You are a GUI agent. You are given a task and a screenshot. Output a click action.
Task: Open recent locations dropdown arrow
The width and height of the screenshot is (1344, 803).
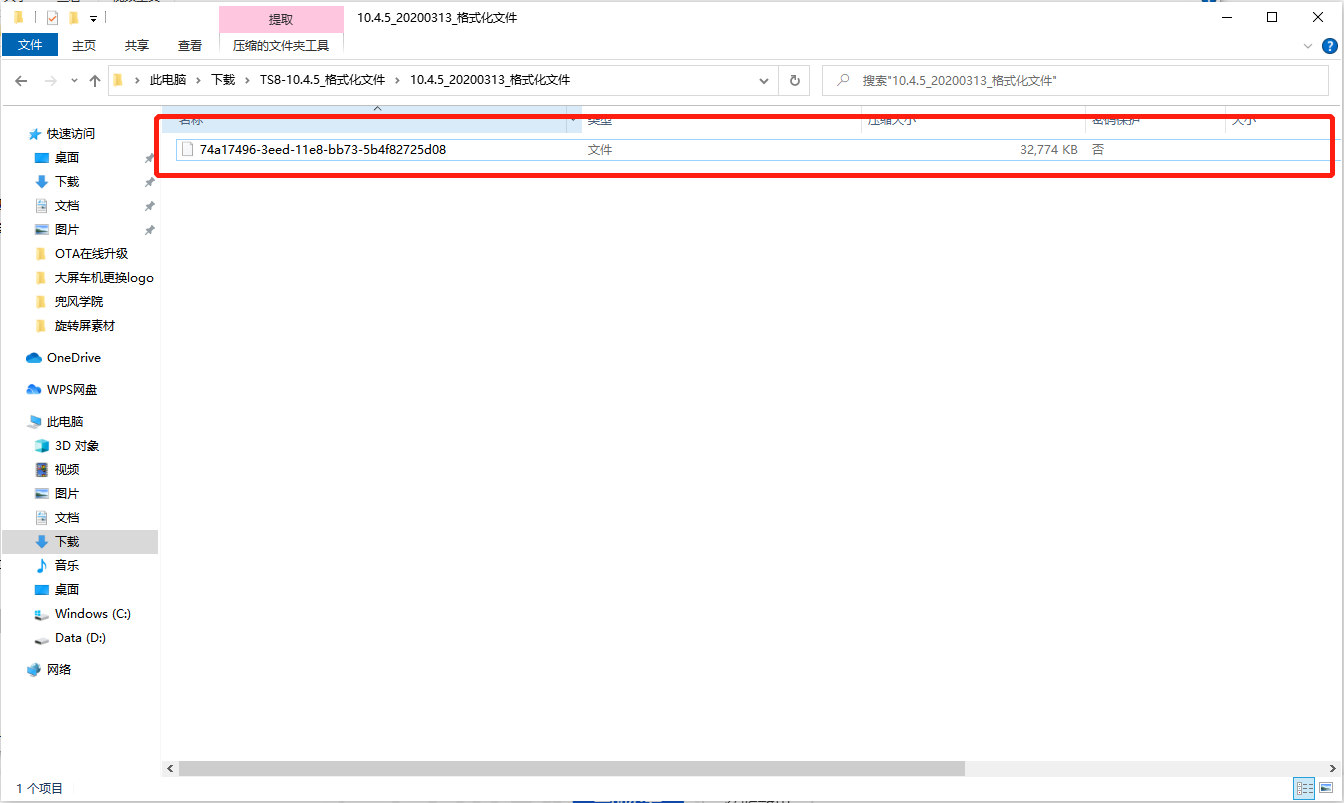pos(74,81)
